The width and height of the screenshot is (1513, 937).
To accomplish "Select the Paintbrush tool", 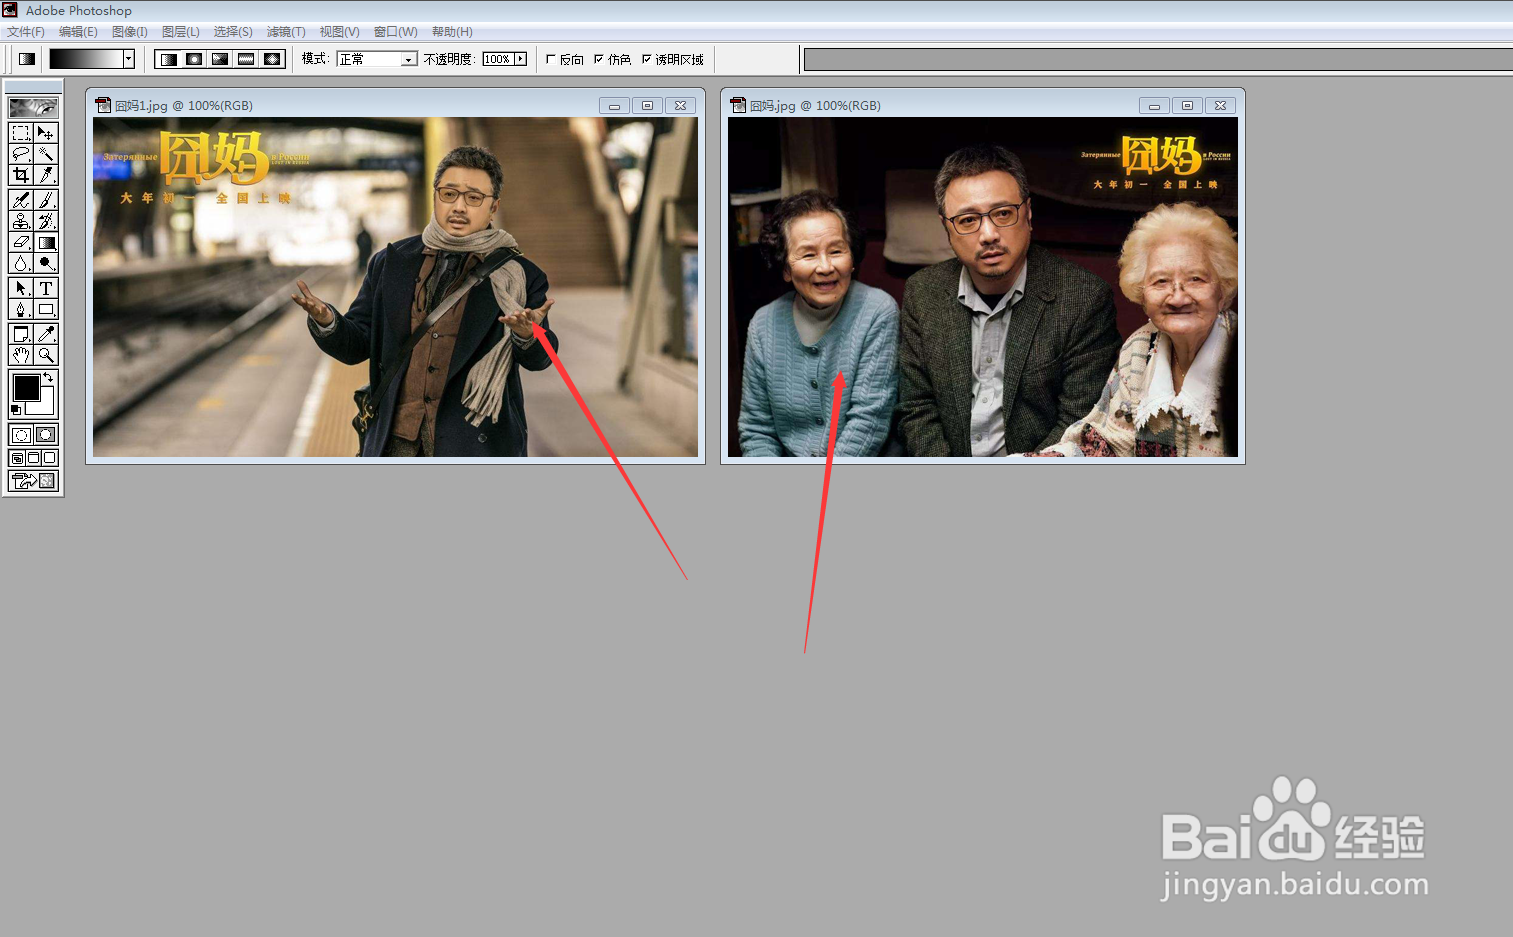I will 46,200.
